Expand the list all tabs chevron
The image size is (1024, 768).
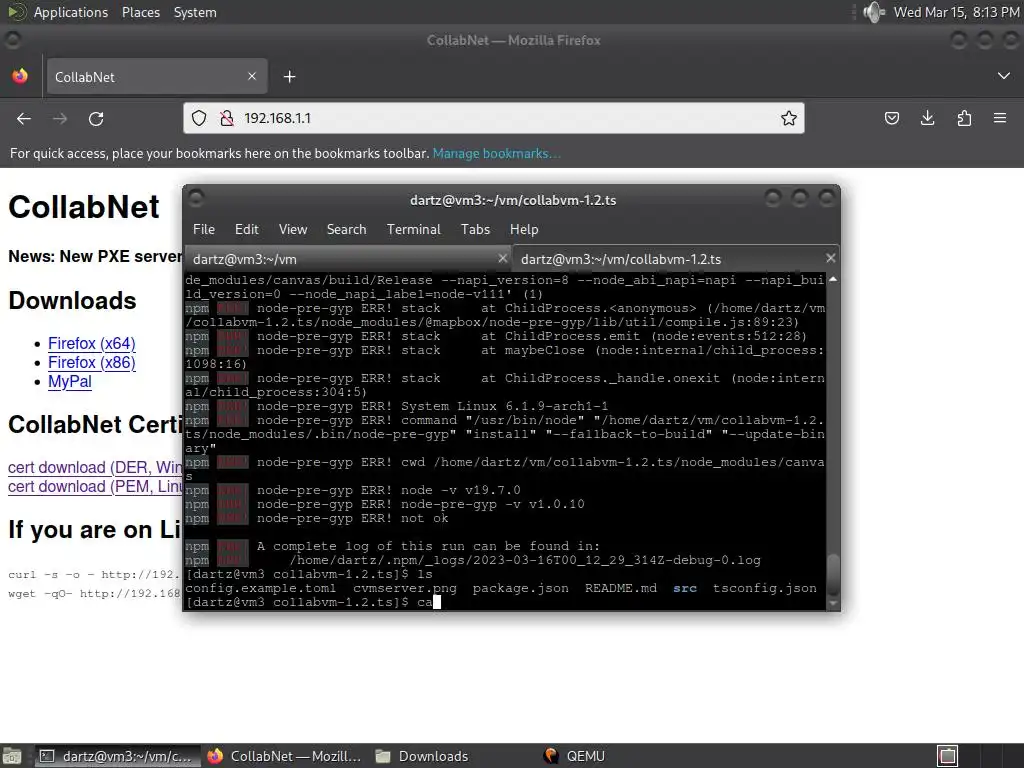[x=1004, y=76]
